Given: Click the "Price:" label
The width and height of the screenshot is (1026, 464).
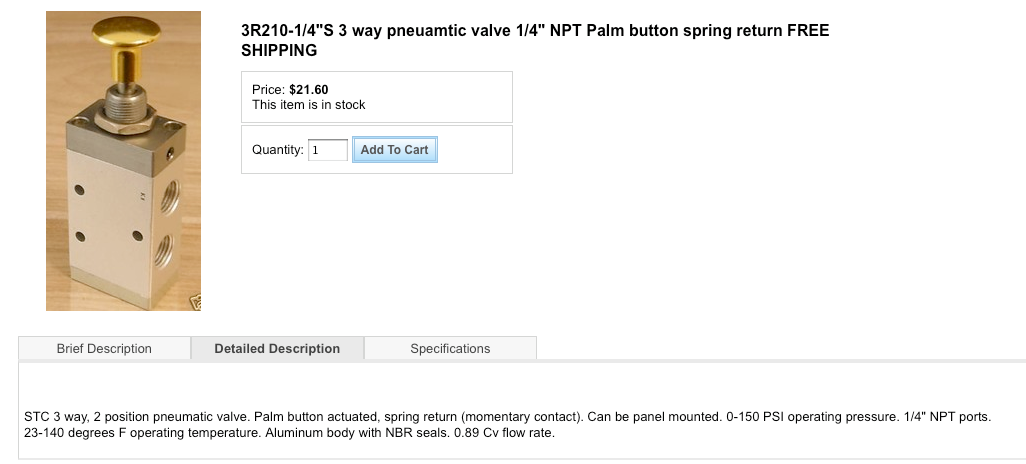Looking at the screenshot, I should (268, 90).
